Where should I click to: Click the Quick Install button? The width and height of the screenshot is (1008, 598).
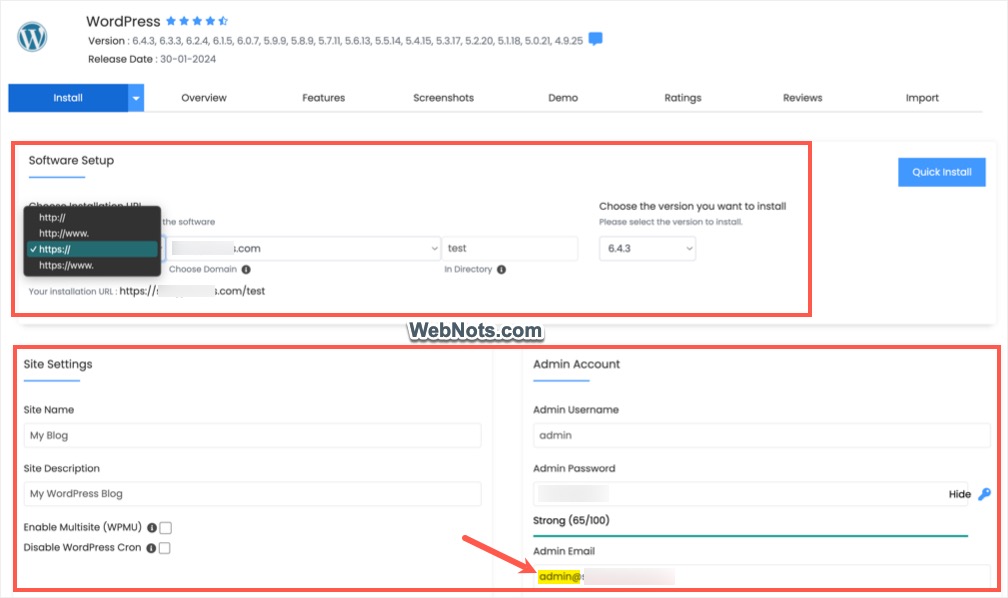(x=940, y=172)
